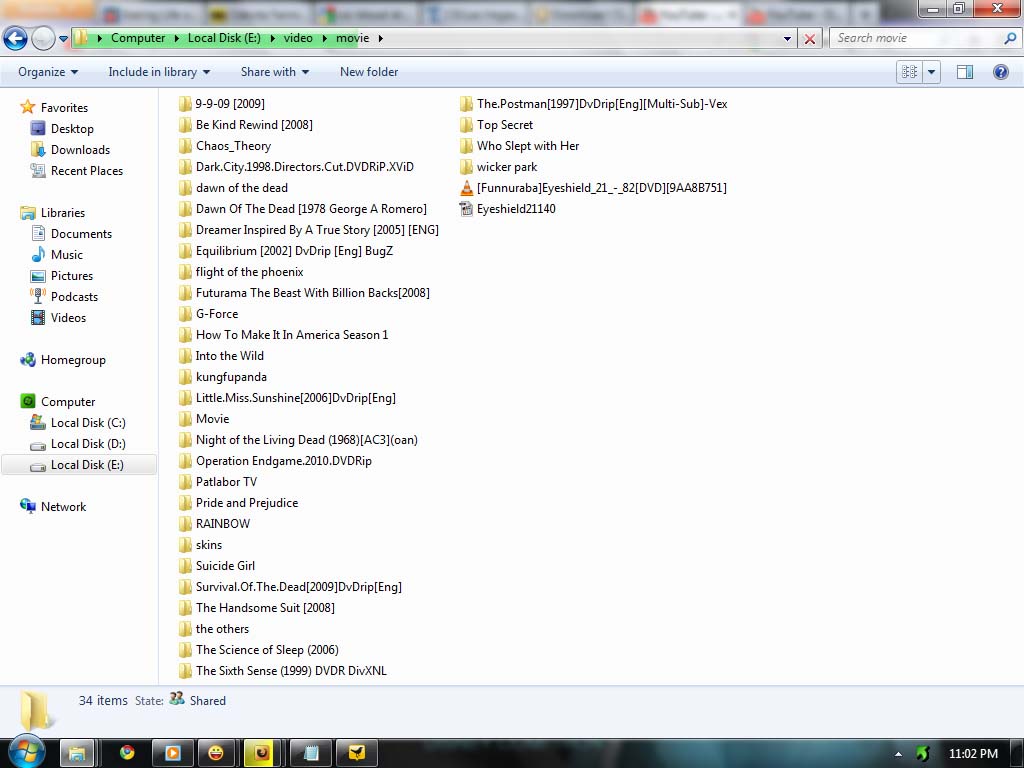
Task: Click the search magnifier icon
Action: (1010, 38)
